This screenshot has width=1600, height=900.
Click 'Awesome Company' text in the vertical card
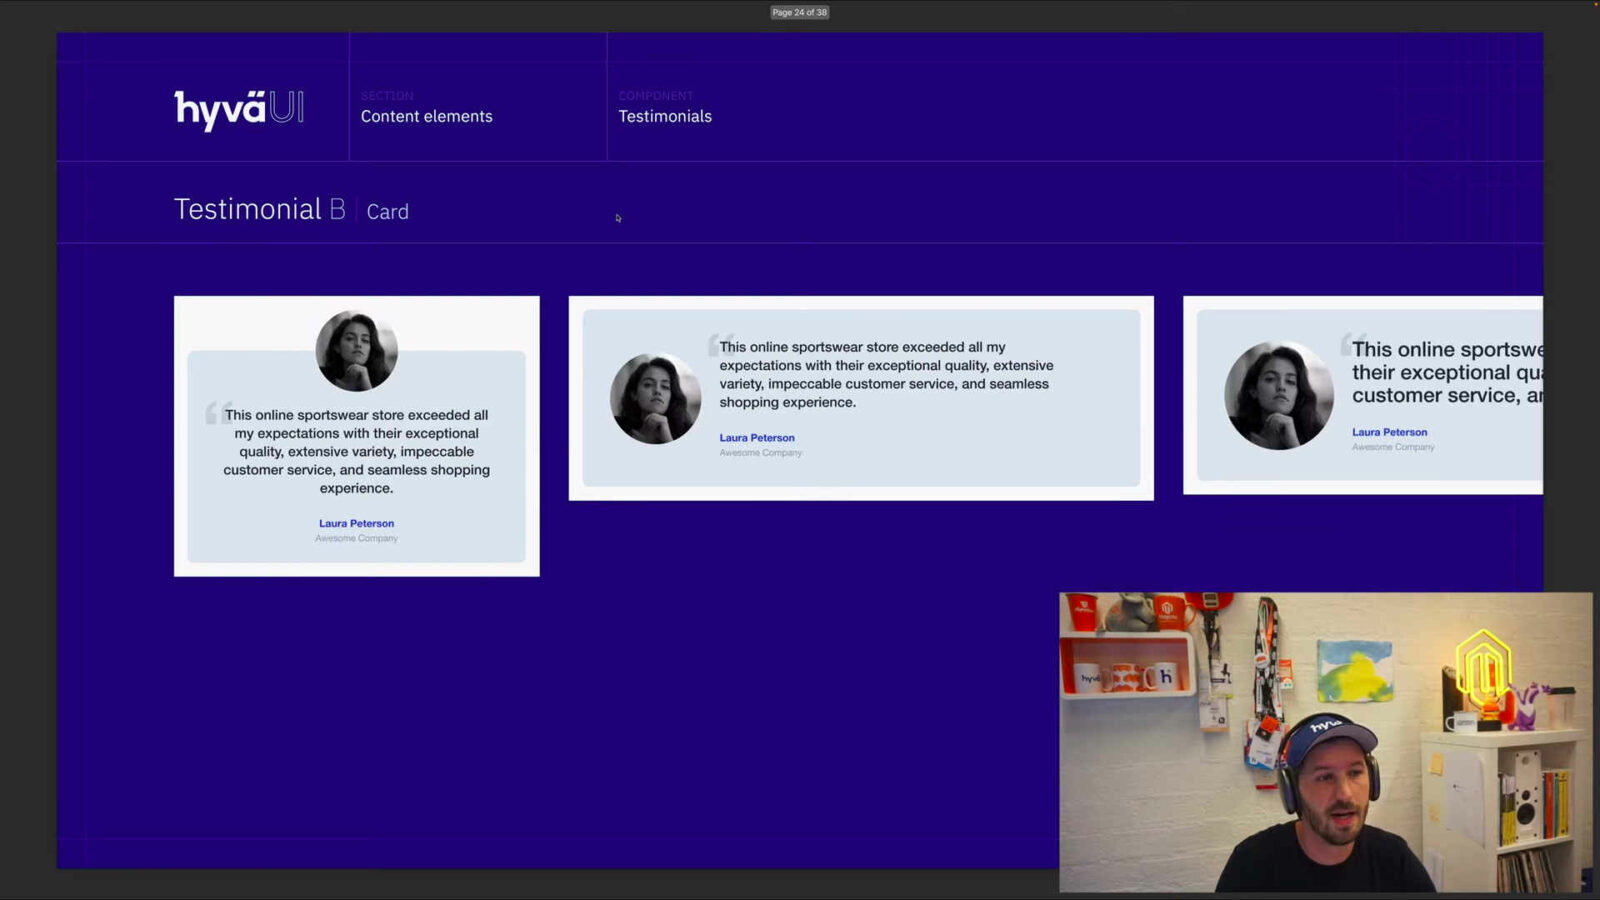pos(356,538)
